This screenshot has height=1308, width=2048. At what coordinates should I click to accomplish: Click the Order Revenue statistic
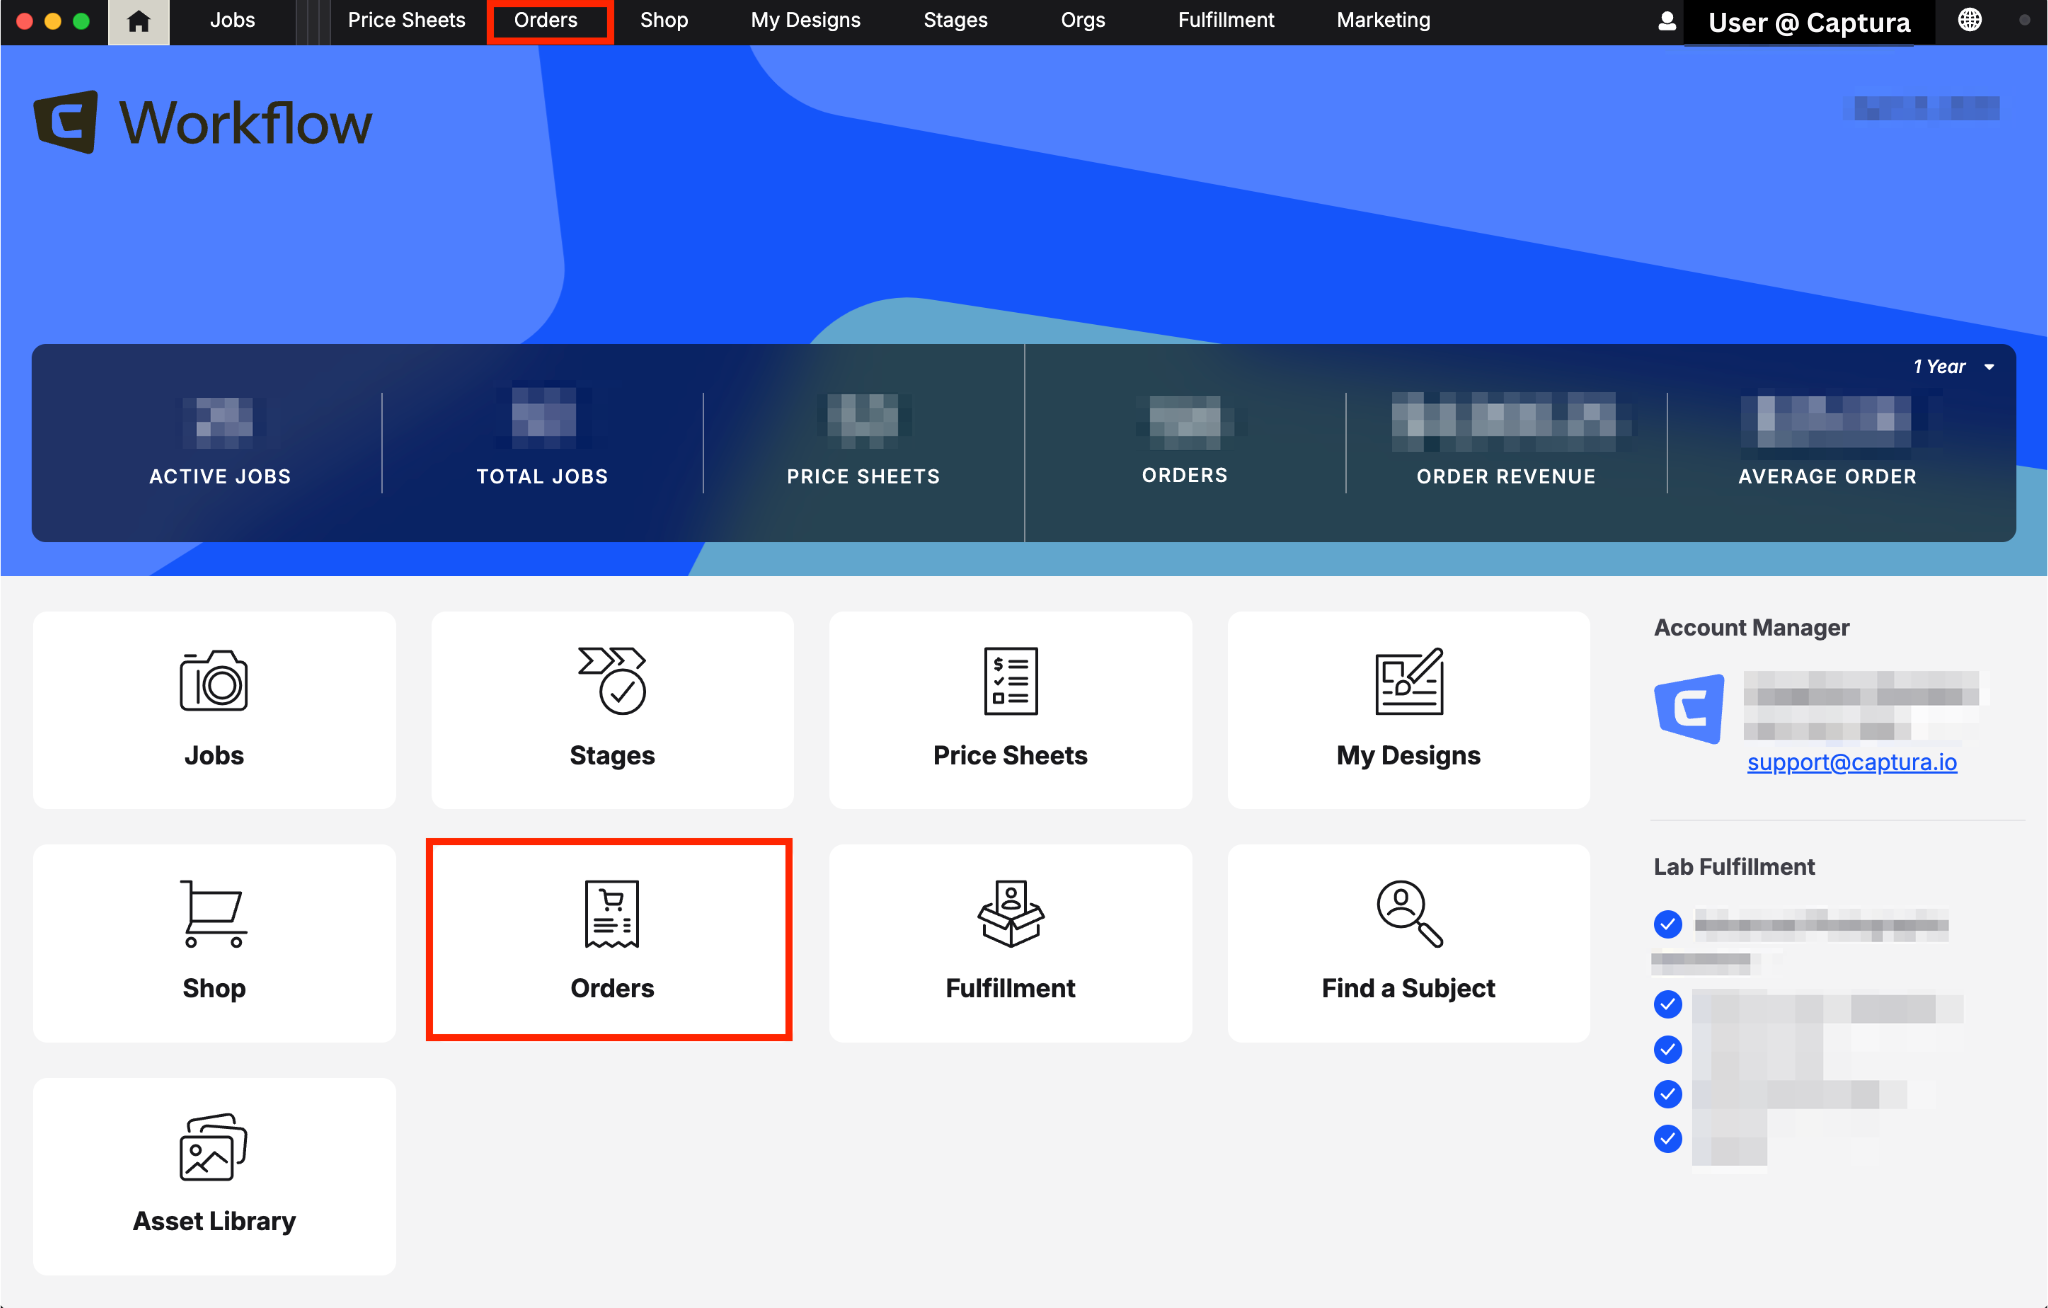coord(1506,441)
